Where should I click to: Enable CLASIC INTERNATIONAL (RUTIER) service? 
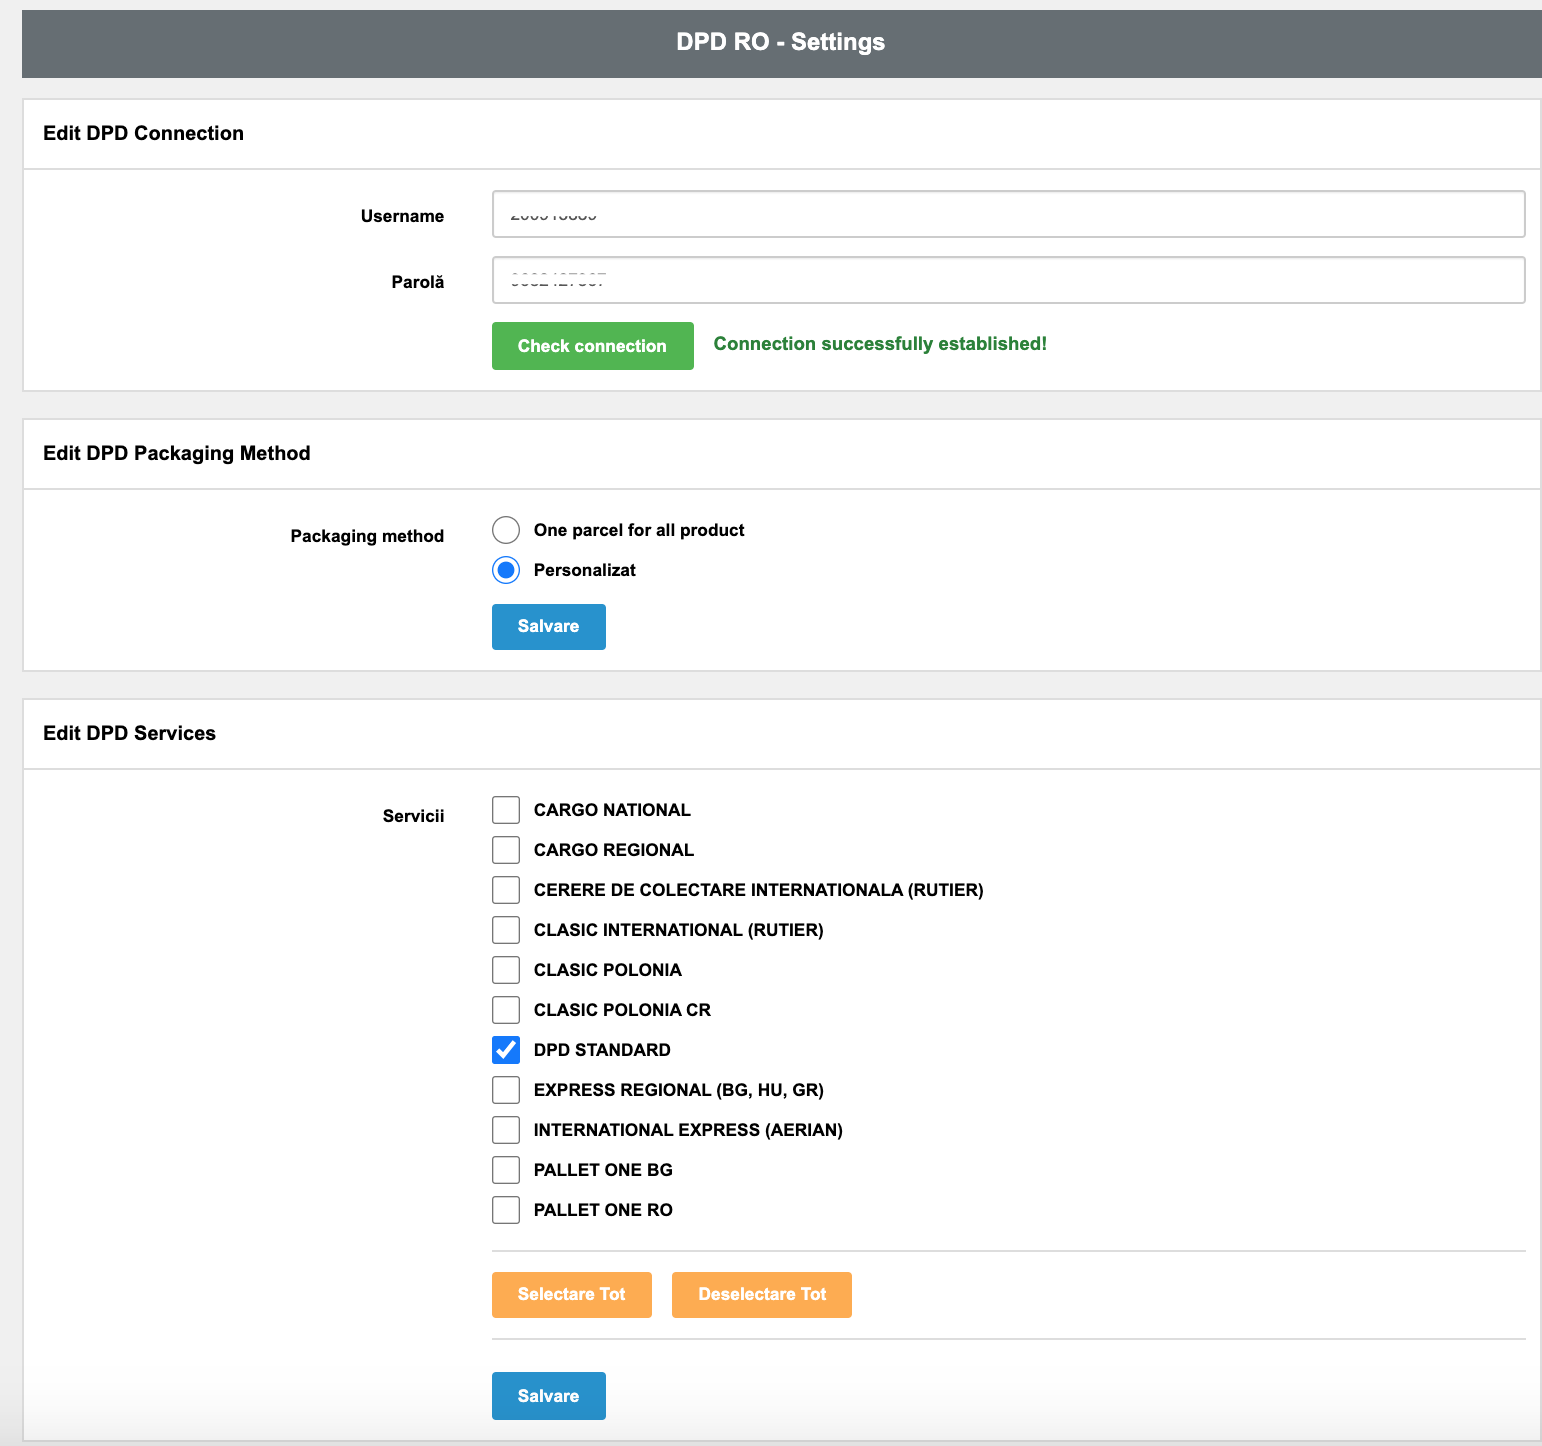pyautogui.click(x=506, y=930)
